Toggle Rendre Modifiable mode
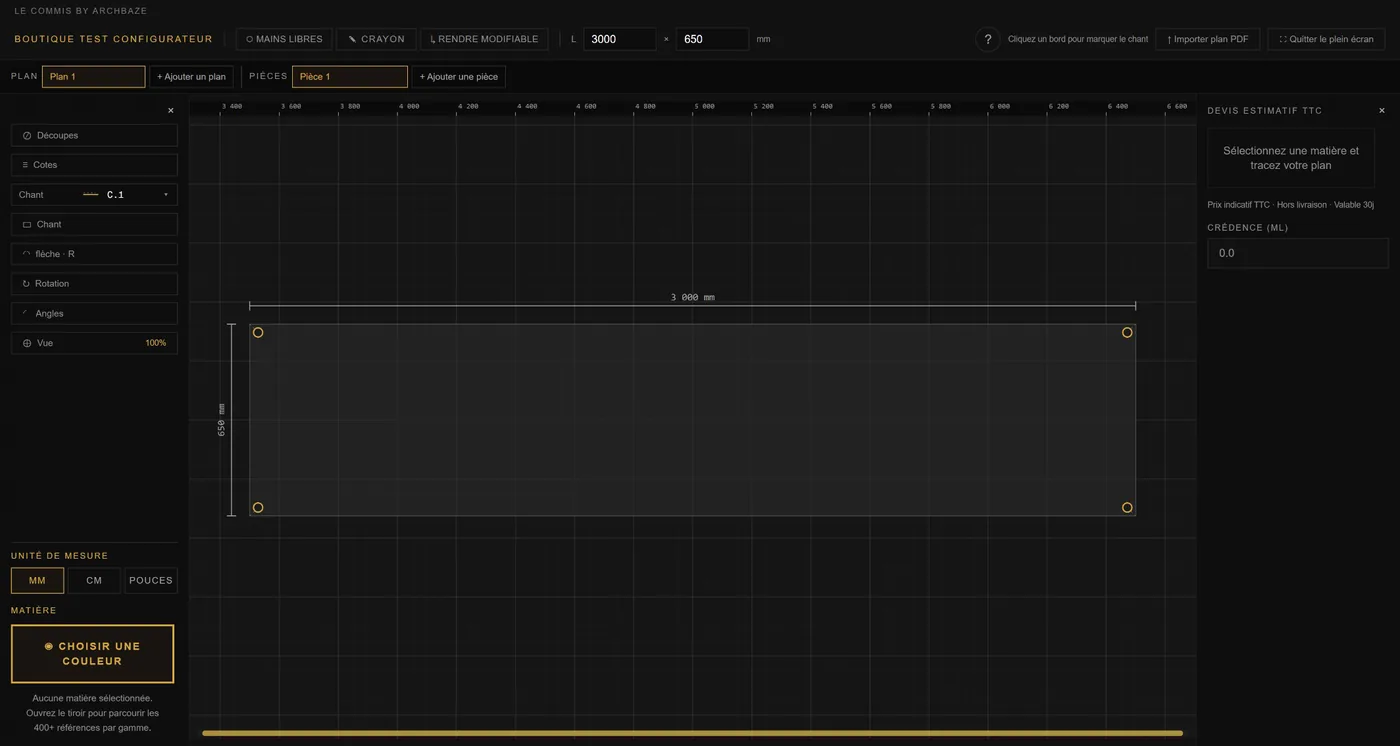This screenshot has width=1400, height=746. [x=484, y=39]
